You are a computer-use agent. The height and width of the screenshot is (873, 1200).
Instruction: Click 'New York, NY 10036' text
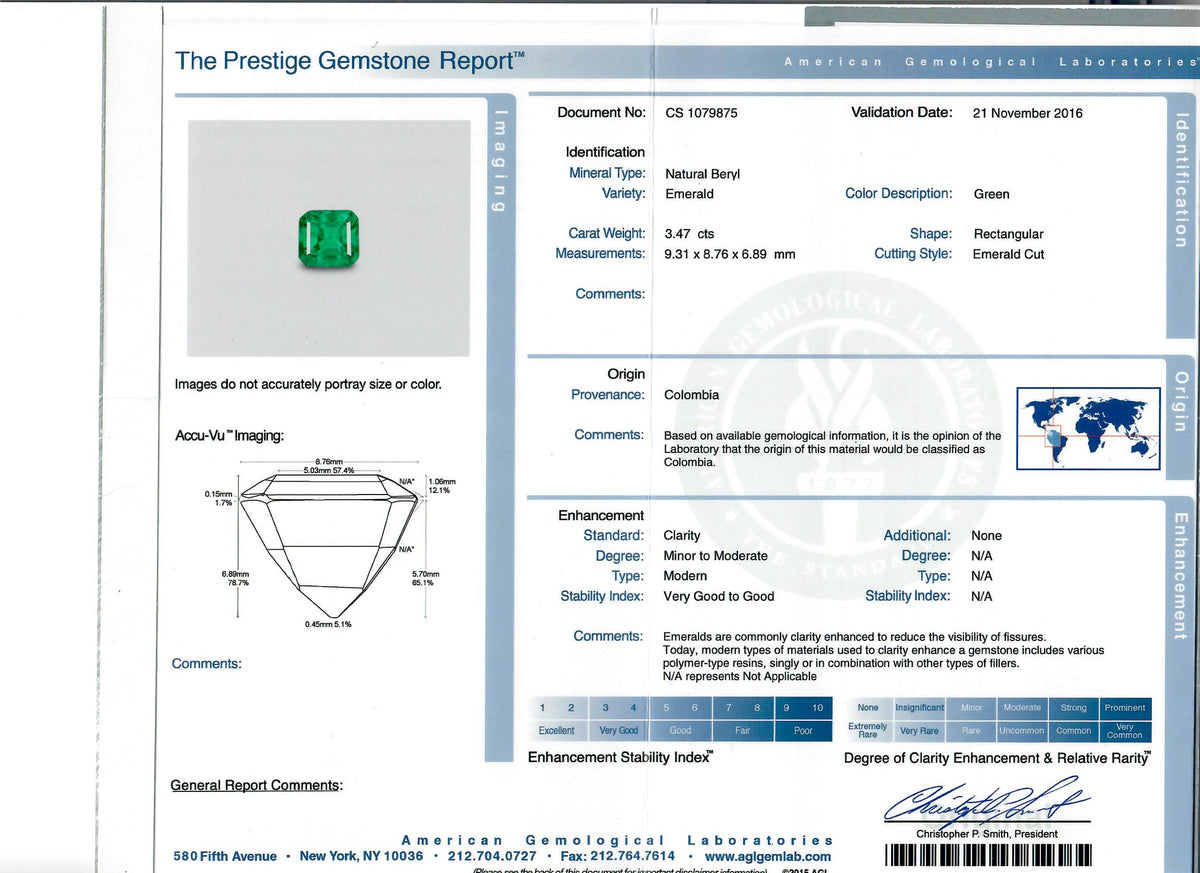[361, 856]
